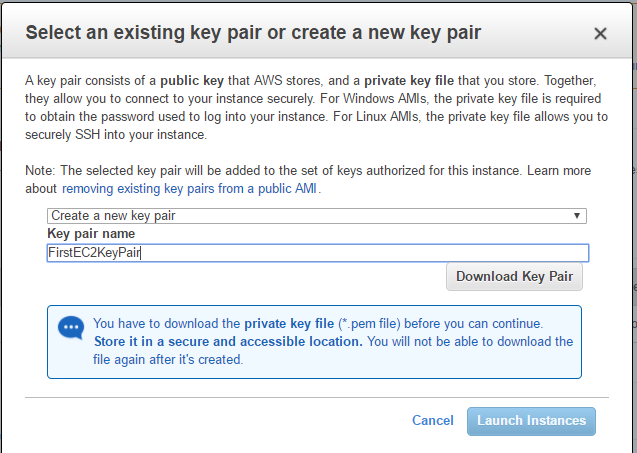Click the Launch Instances button

(531, 421)
